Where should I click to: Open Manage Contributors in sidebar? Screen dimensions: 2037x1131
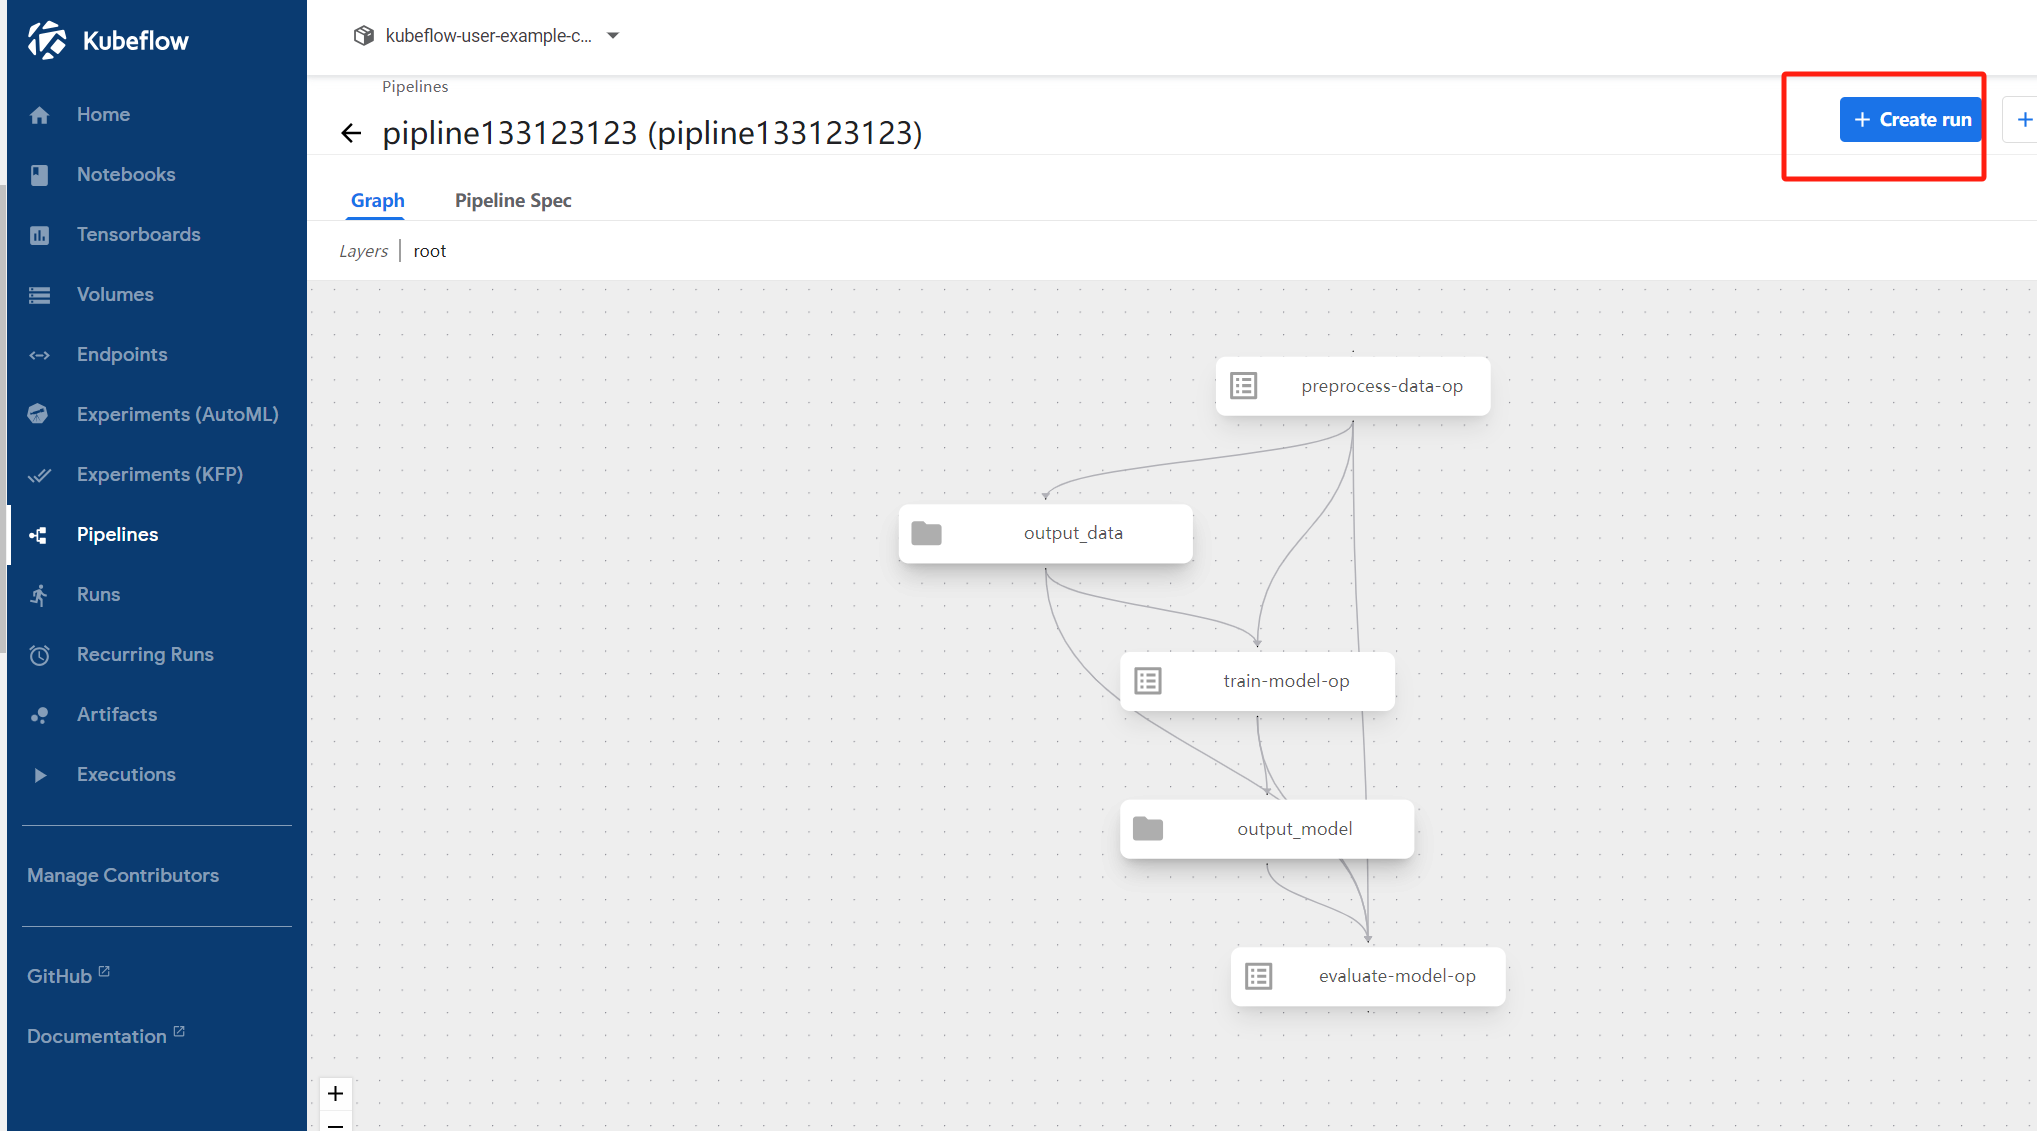click(x=123, y=875)
